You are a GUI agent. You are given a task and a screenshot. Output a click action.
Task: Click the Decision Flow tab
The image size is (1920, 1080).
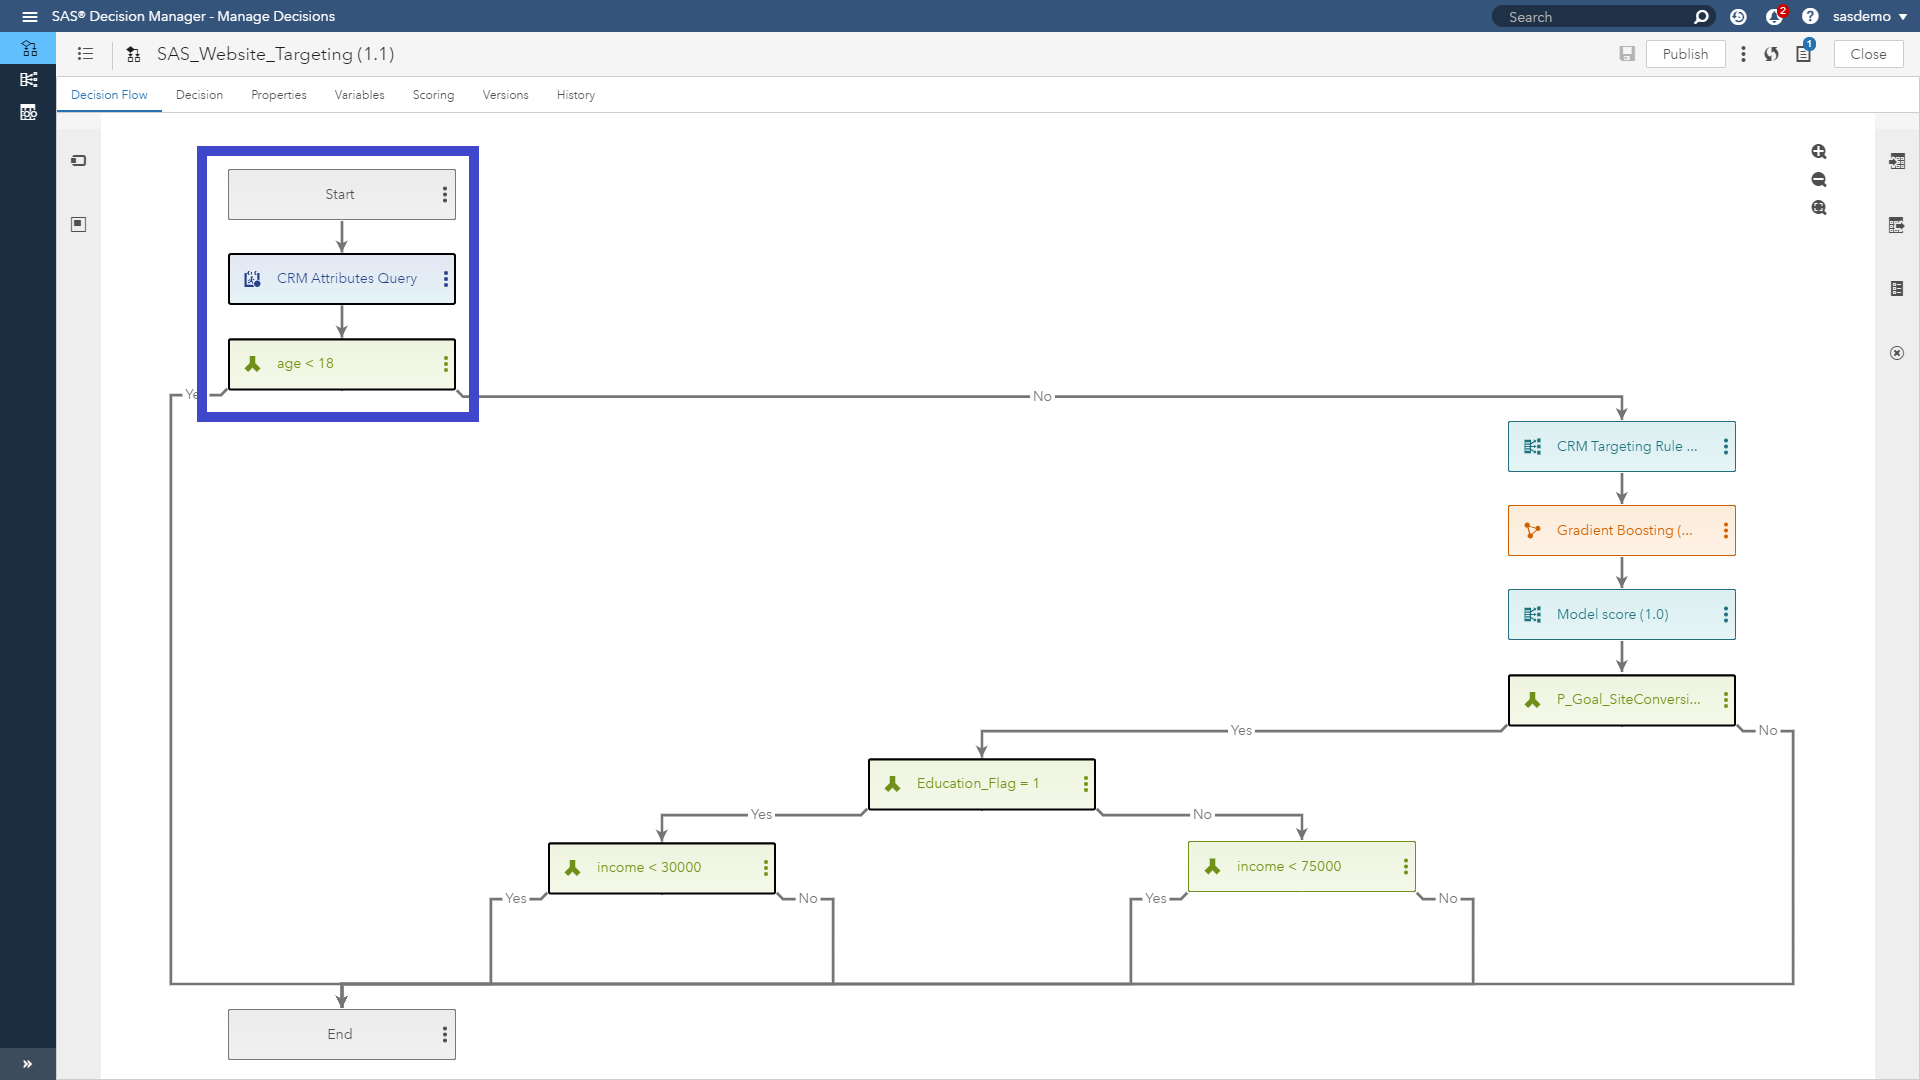click(x=109, y=94)
